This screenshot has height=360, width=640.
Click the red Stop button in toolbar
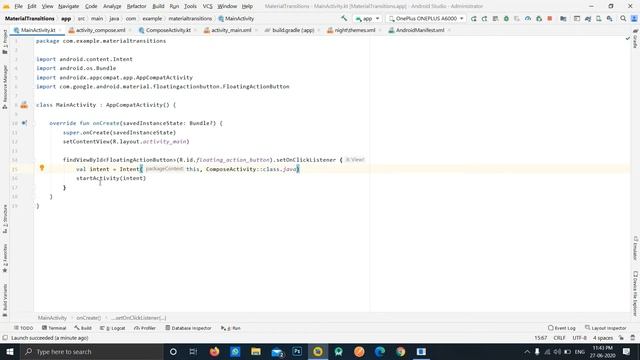pos(550,18)
